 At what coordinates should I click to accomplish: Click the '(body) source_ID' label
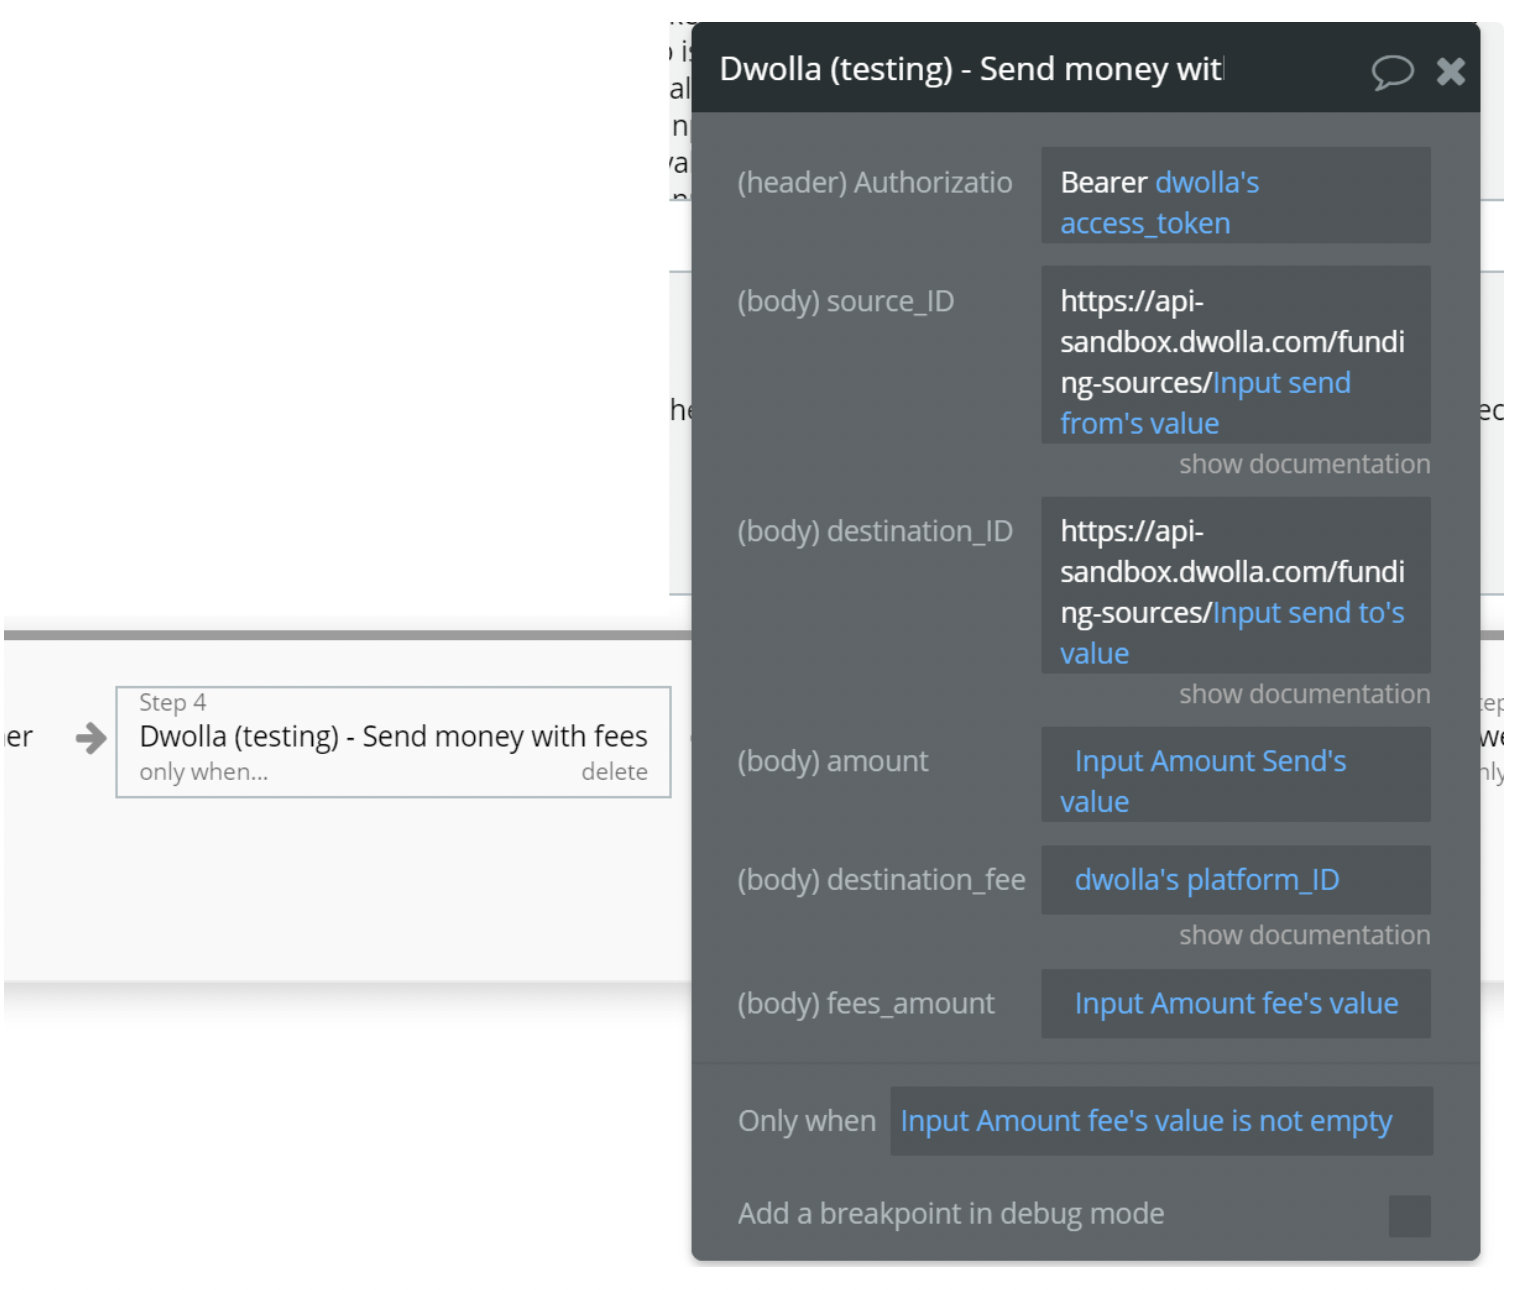[x=846, y=301]
